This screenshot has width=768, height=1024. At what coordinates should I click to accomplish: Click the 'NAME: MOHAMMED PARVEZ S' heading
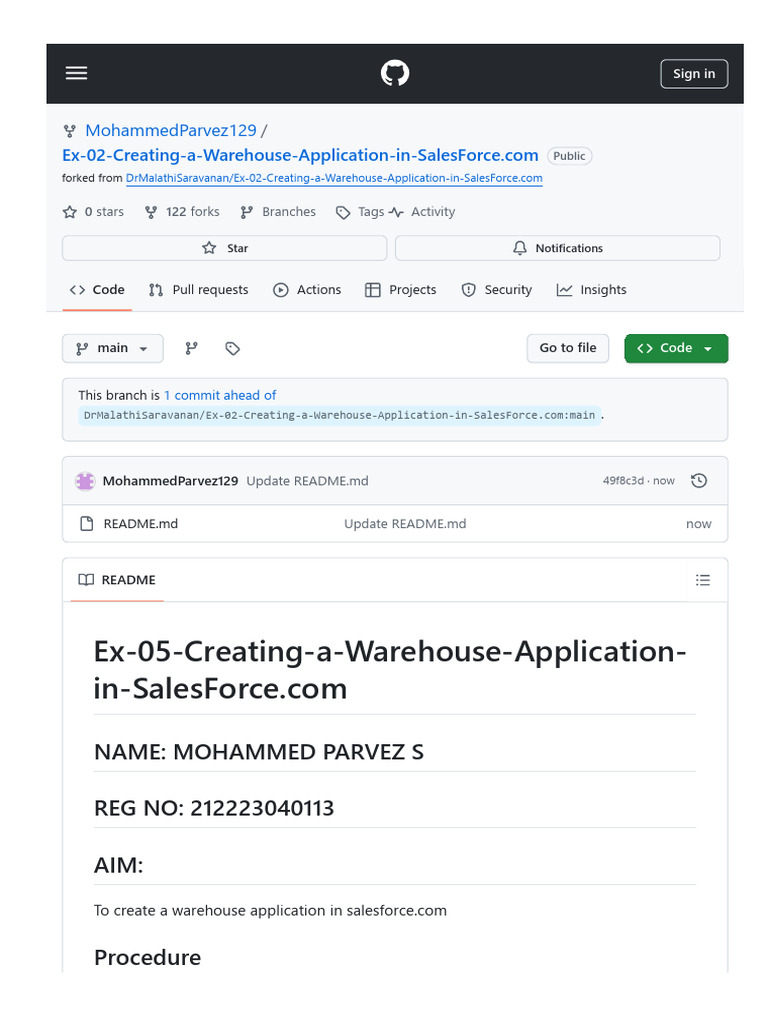[259, 752]
